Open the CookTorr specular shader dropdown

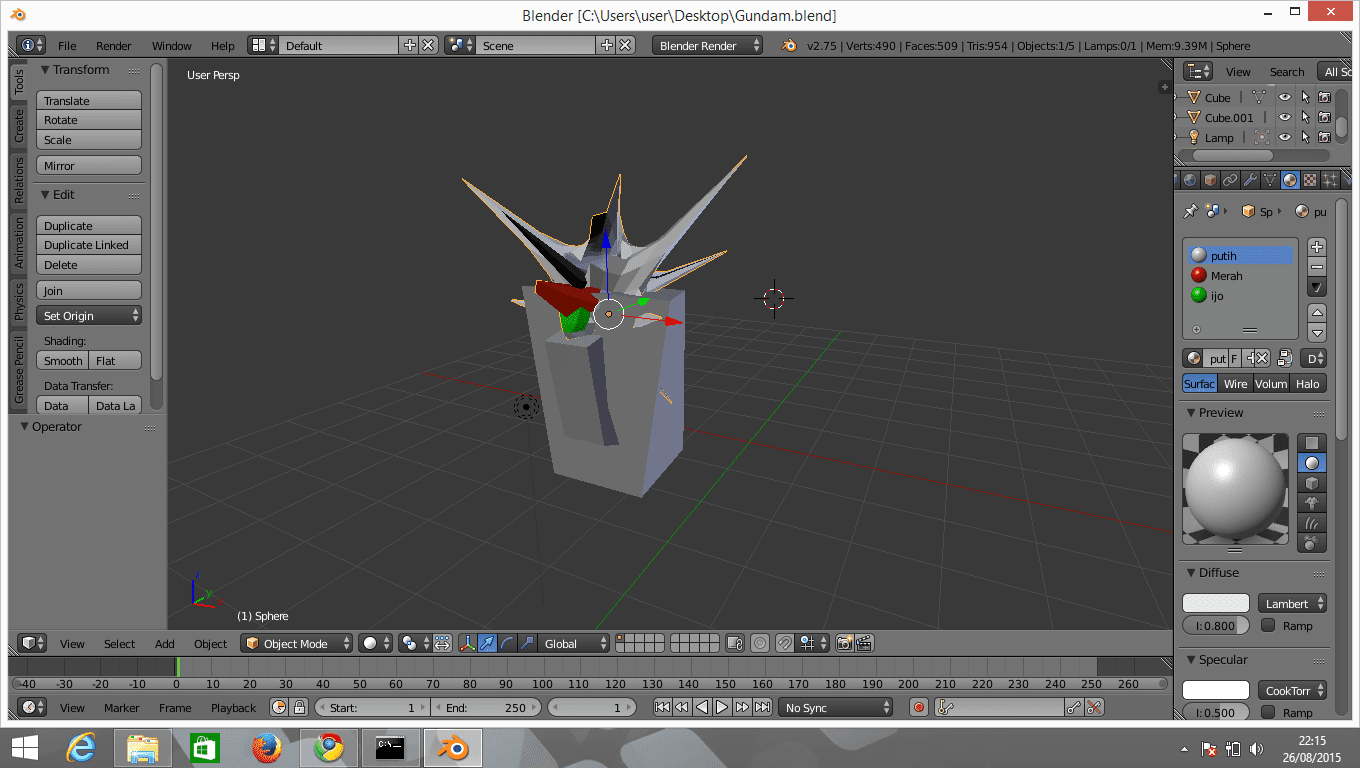1292,691
